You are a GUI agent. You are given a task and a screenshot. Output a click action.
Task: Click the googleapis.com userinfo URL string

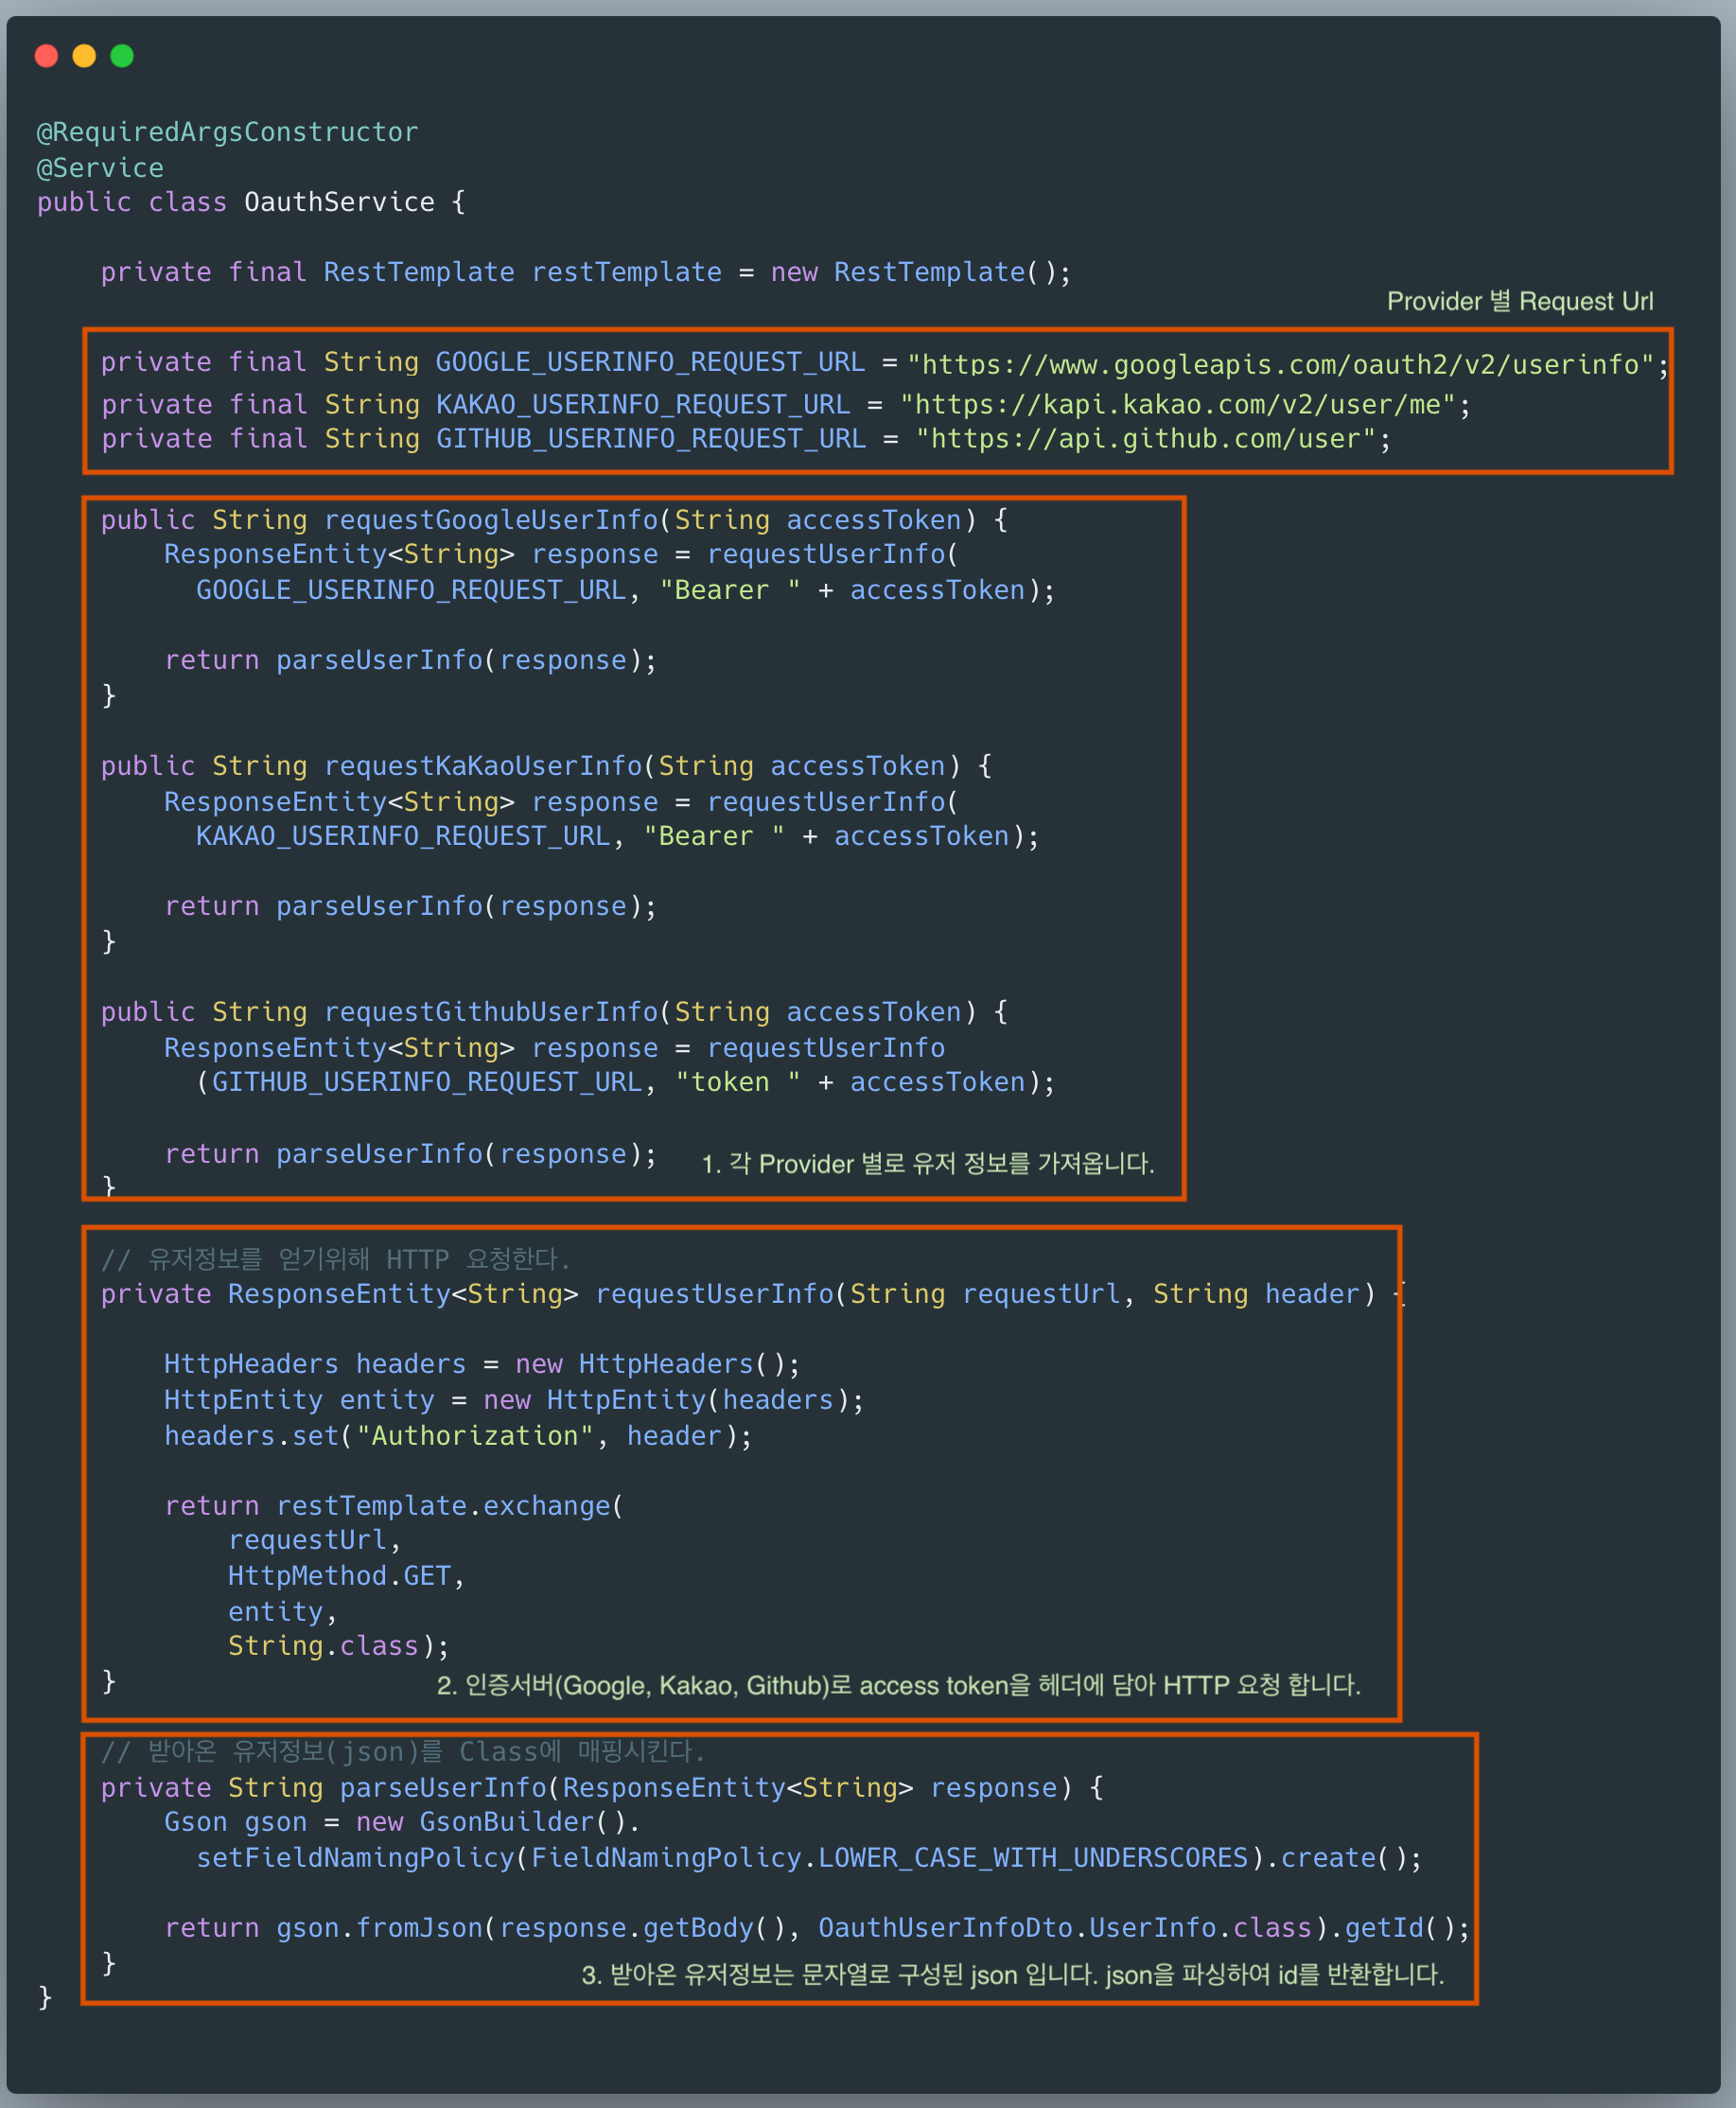tap(1280, 364)
